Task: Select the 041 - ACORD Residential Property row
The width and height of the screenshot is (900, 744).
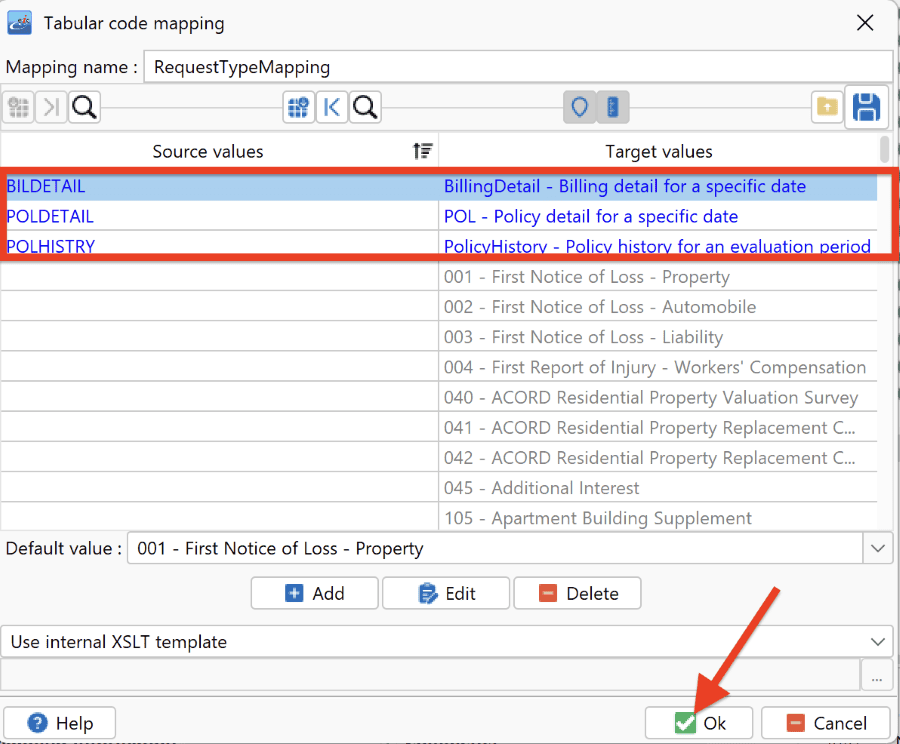Action: click(x=658, y=428)
